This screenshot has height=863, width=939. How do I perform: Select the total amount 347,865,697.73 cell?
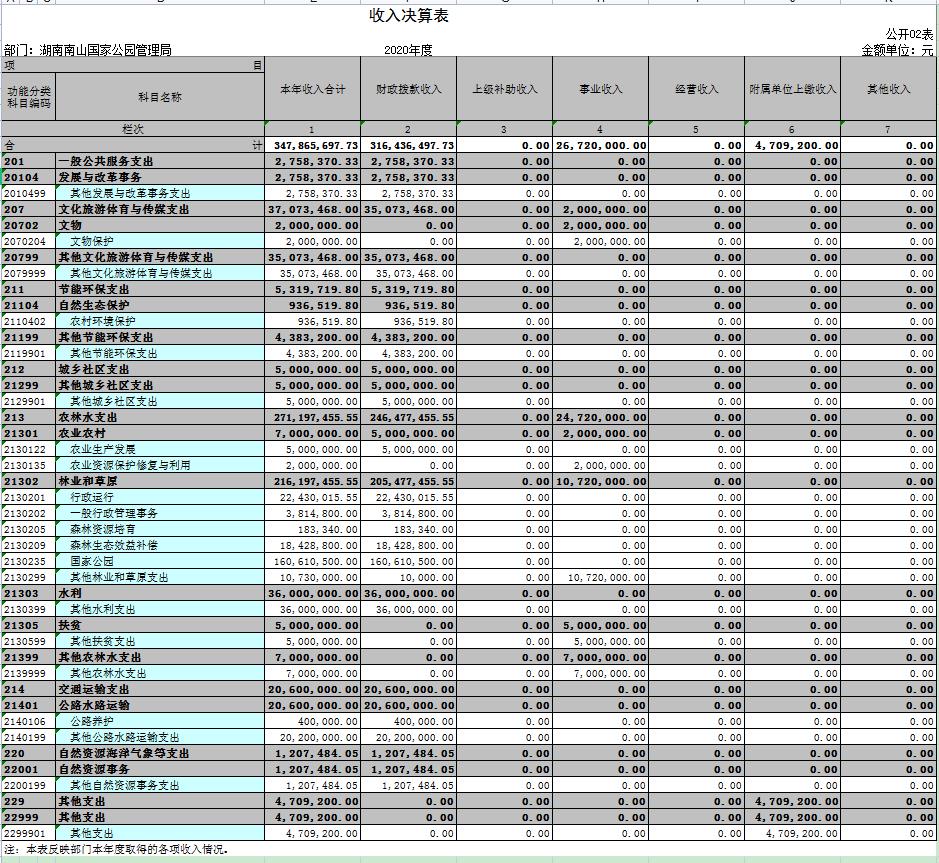(x=312, y=145)
